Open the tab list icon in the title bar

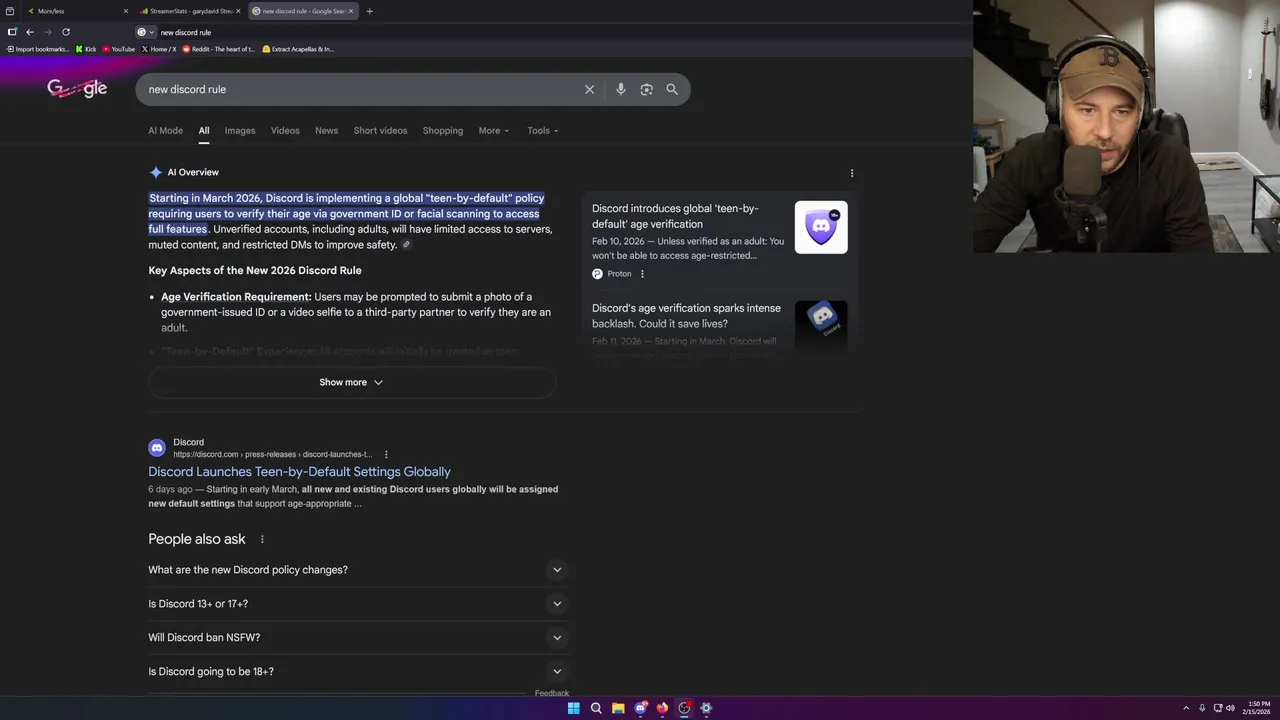10,11
